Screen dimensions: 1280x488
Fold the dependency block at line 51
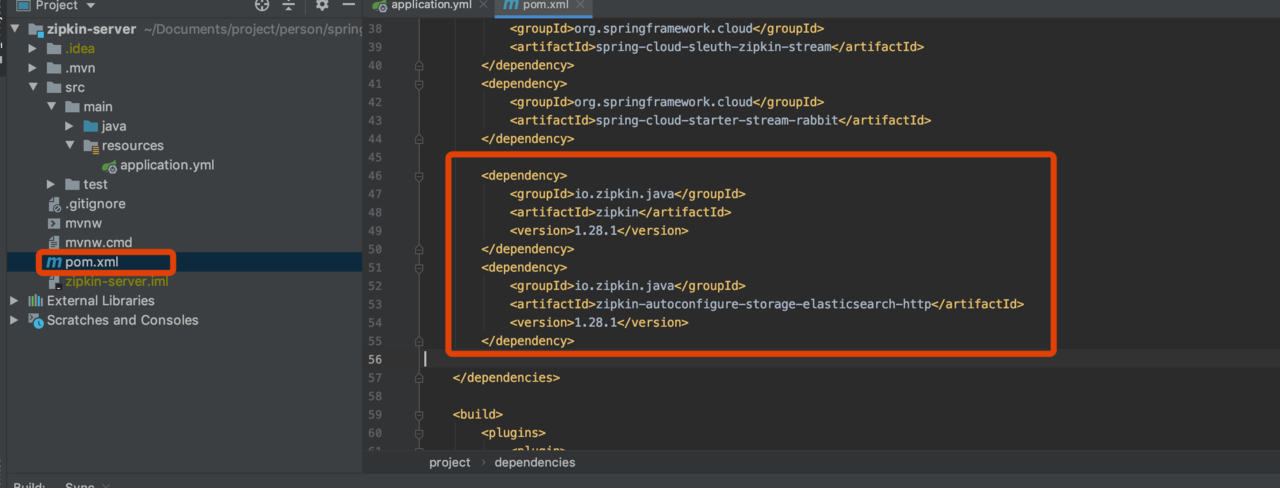(x=420, y=267)
